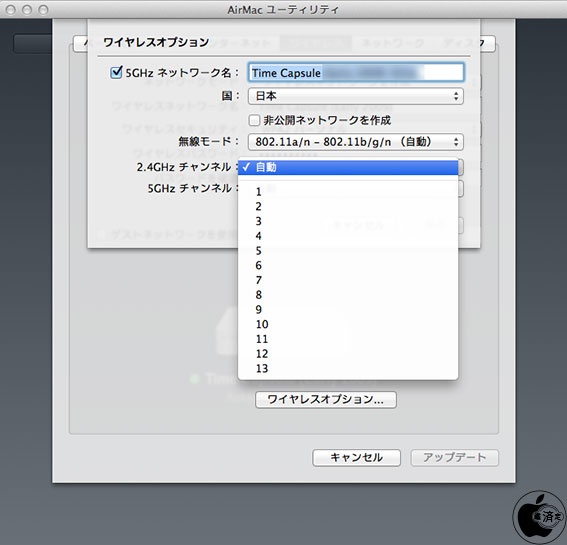567x545 pixels.
Task: Click the 国 dropdown stepper arrows
Action: click(456, 96)
